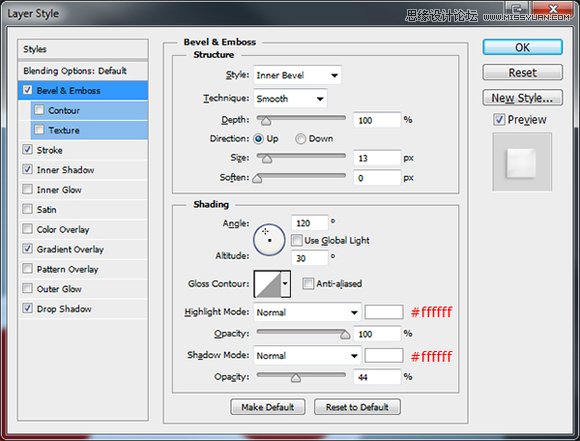
Task: Open the Highlight Mode dropdown
Action: pyautogui.click(x=307, y=312)
